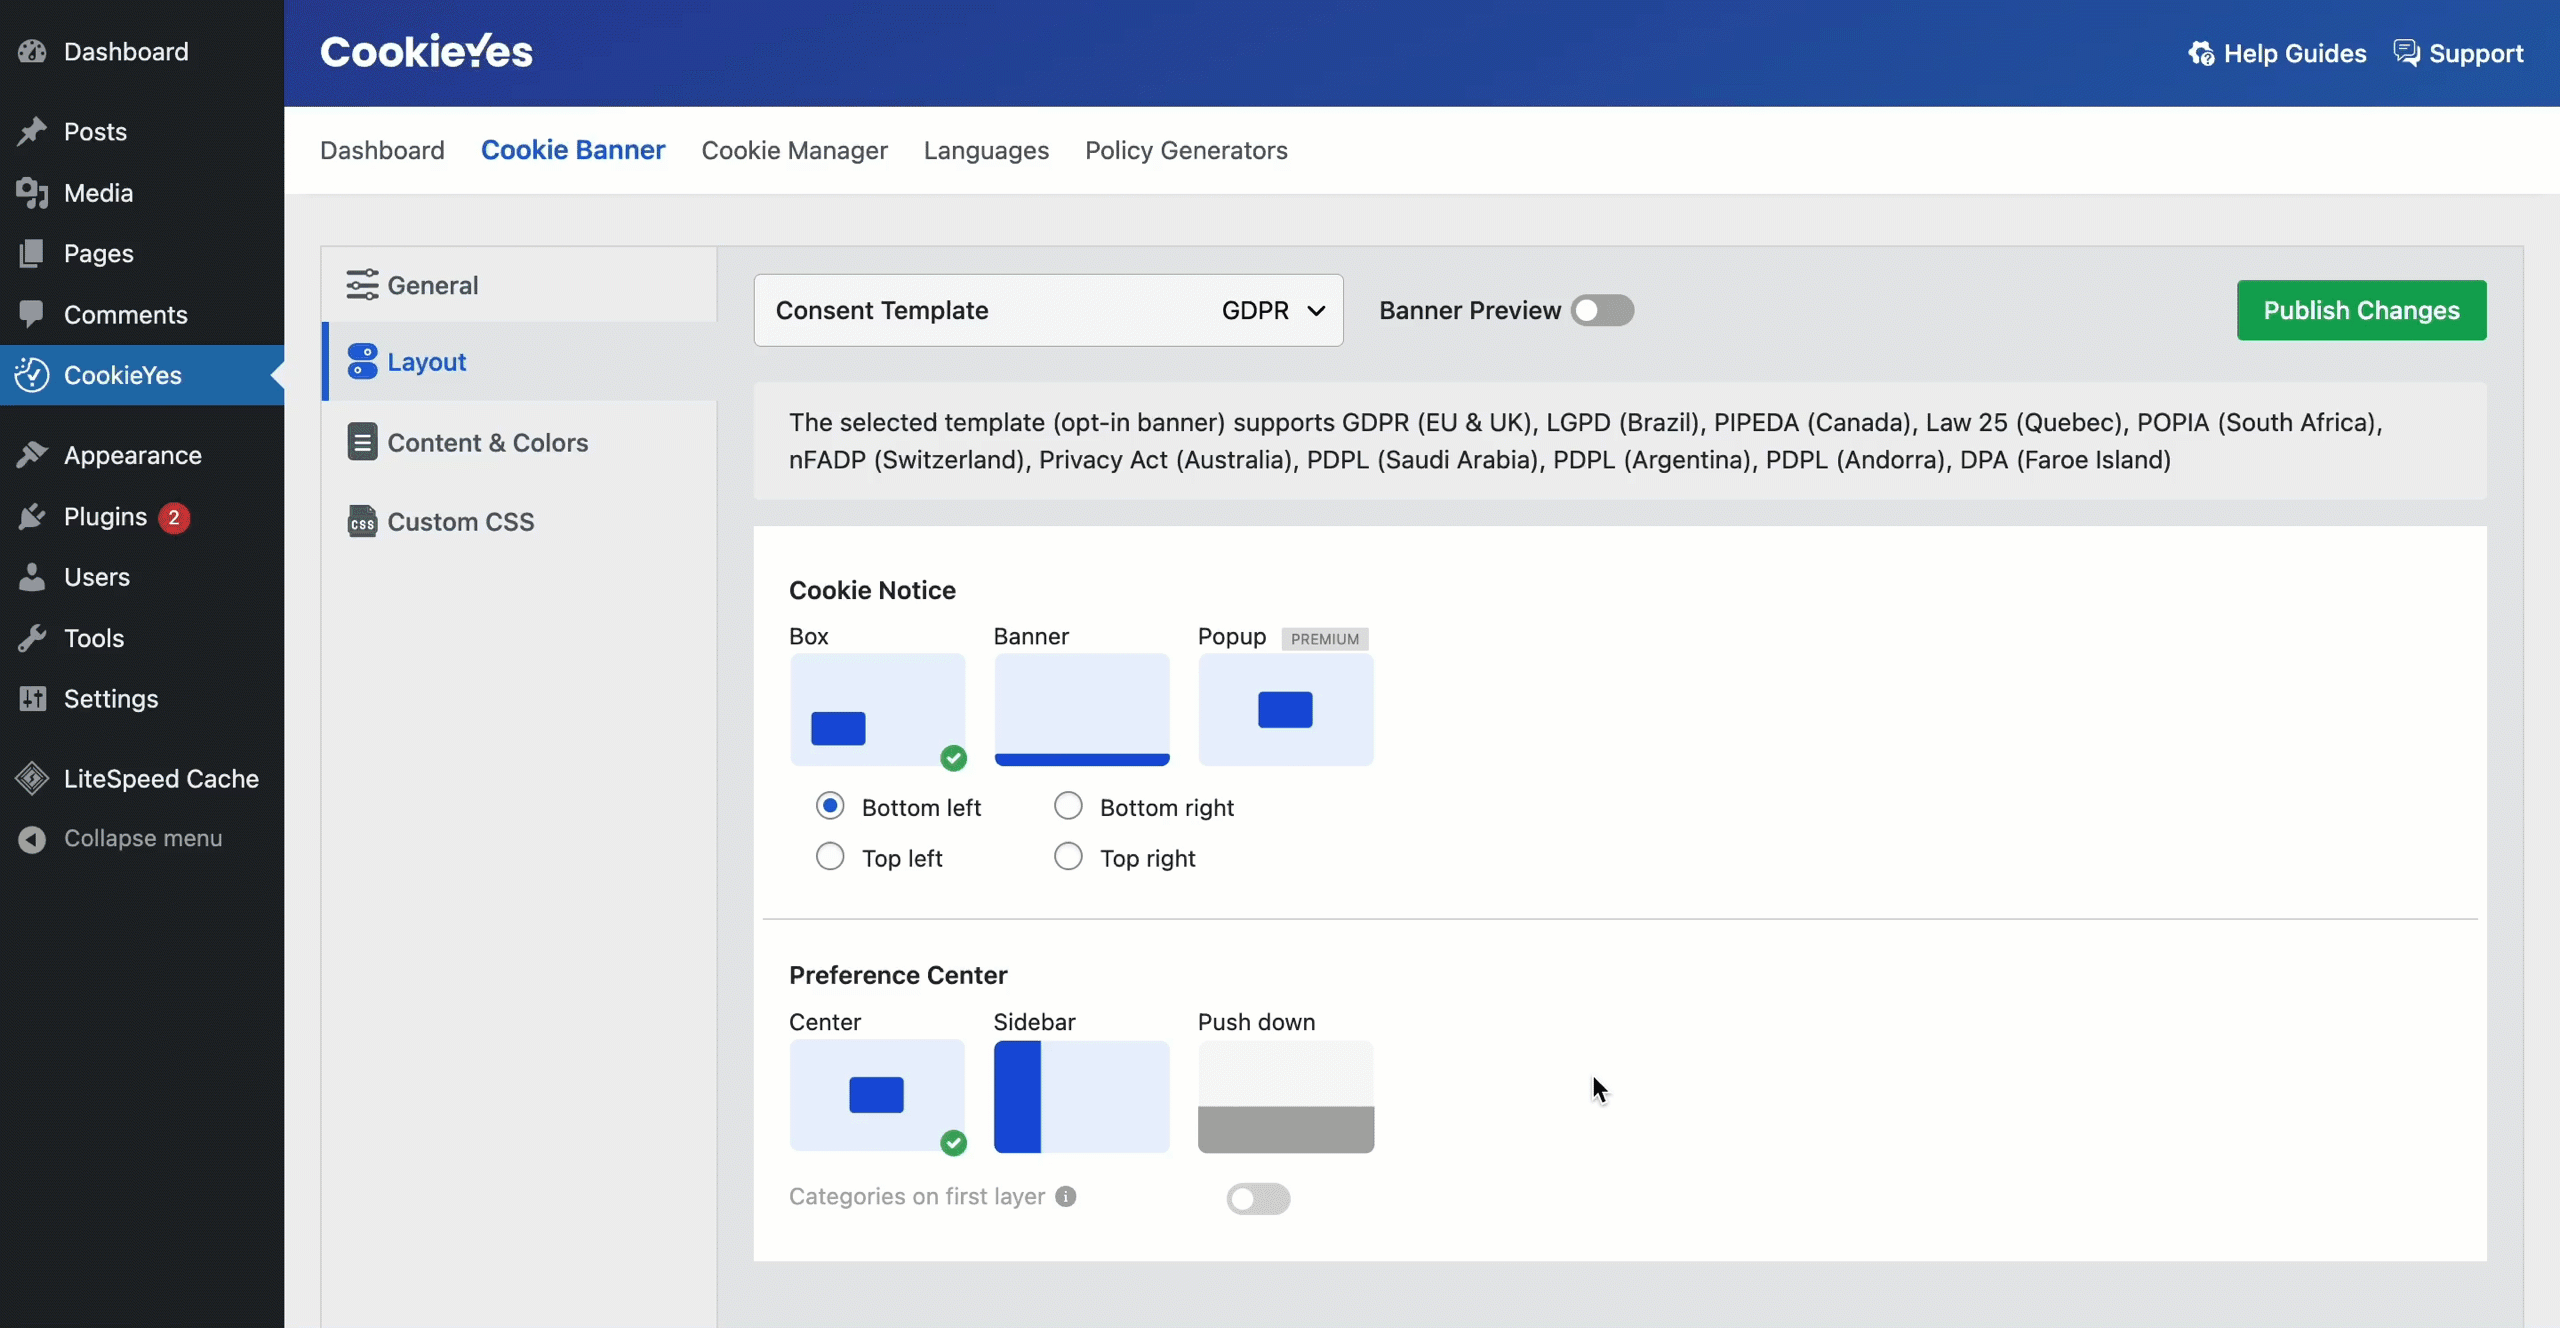Viewport: 2560px width, 1328px height.
Task: Toggle the Banner Preview switch
Action: pos(1602,310)
